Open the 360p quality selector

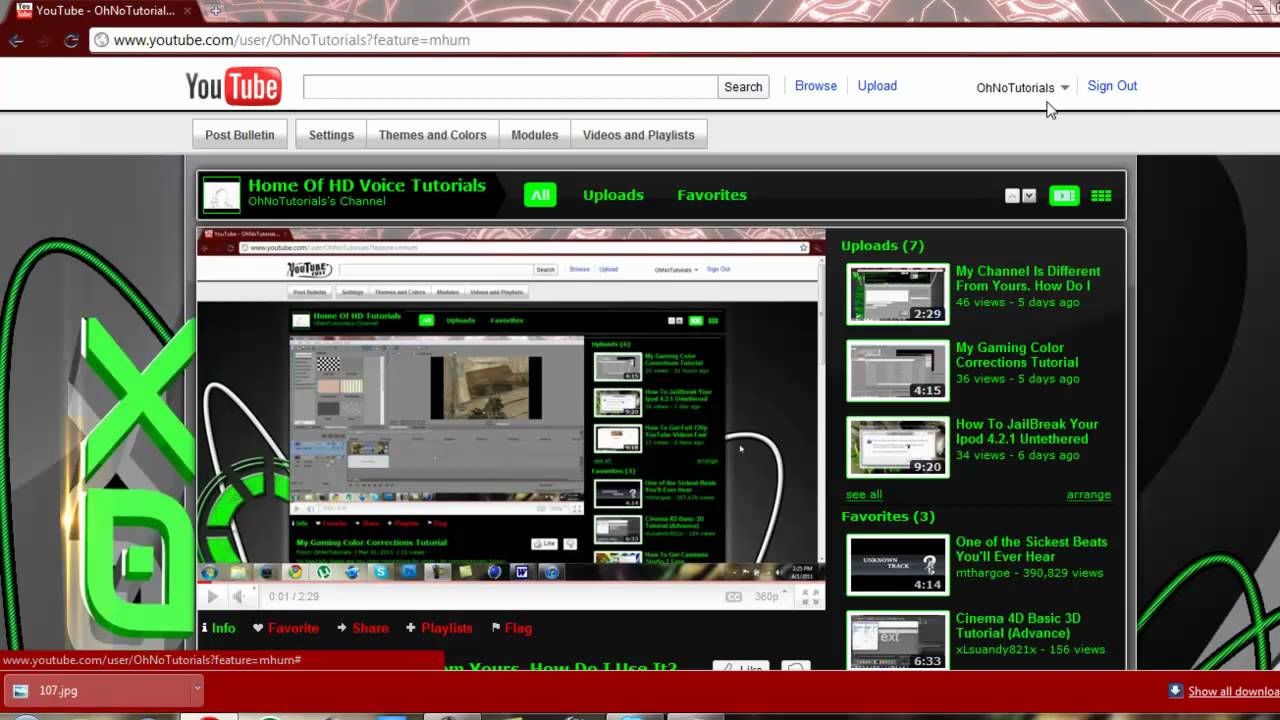click(x=768, y=596)
